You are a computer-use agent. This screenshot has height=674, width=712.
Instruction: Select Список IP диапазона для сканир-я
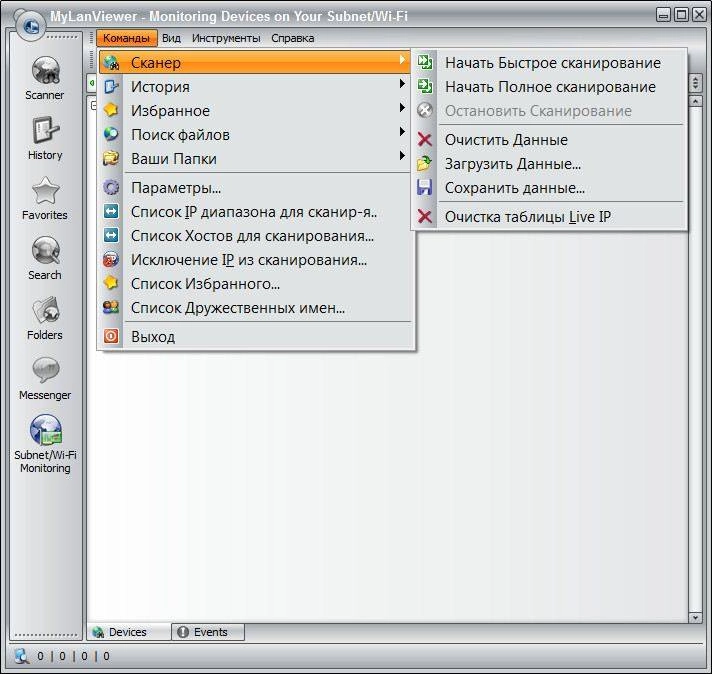[254, 212]
